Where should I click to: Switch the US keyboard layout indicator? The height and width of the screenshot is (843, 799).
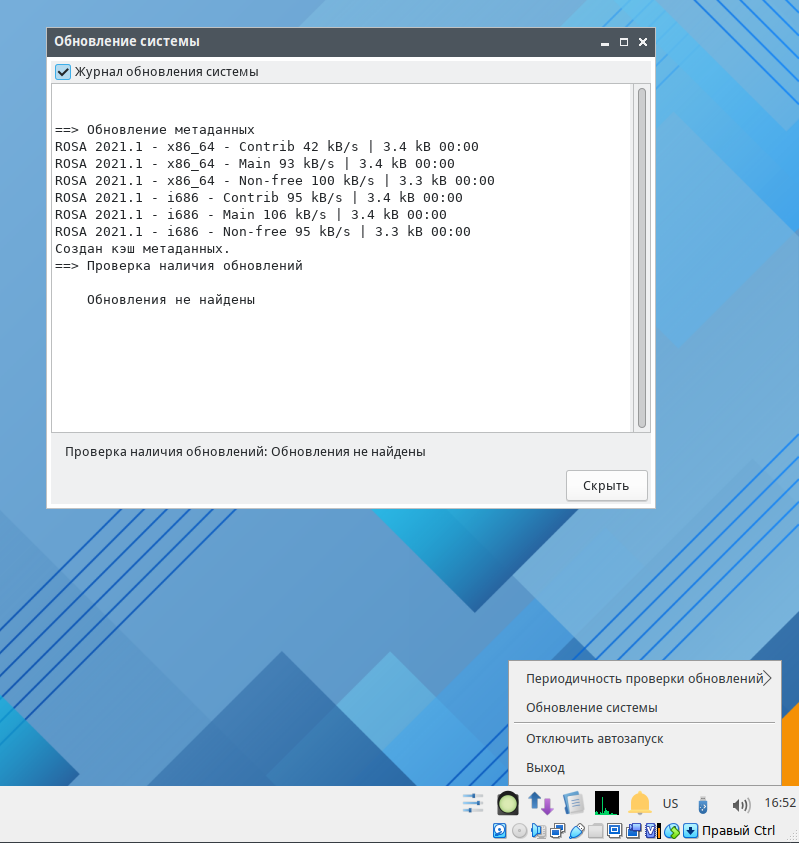coord(670,804)
